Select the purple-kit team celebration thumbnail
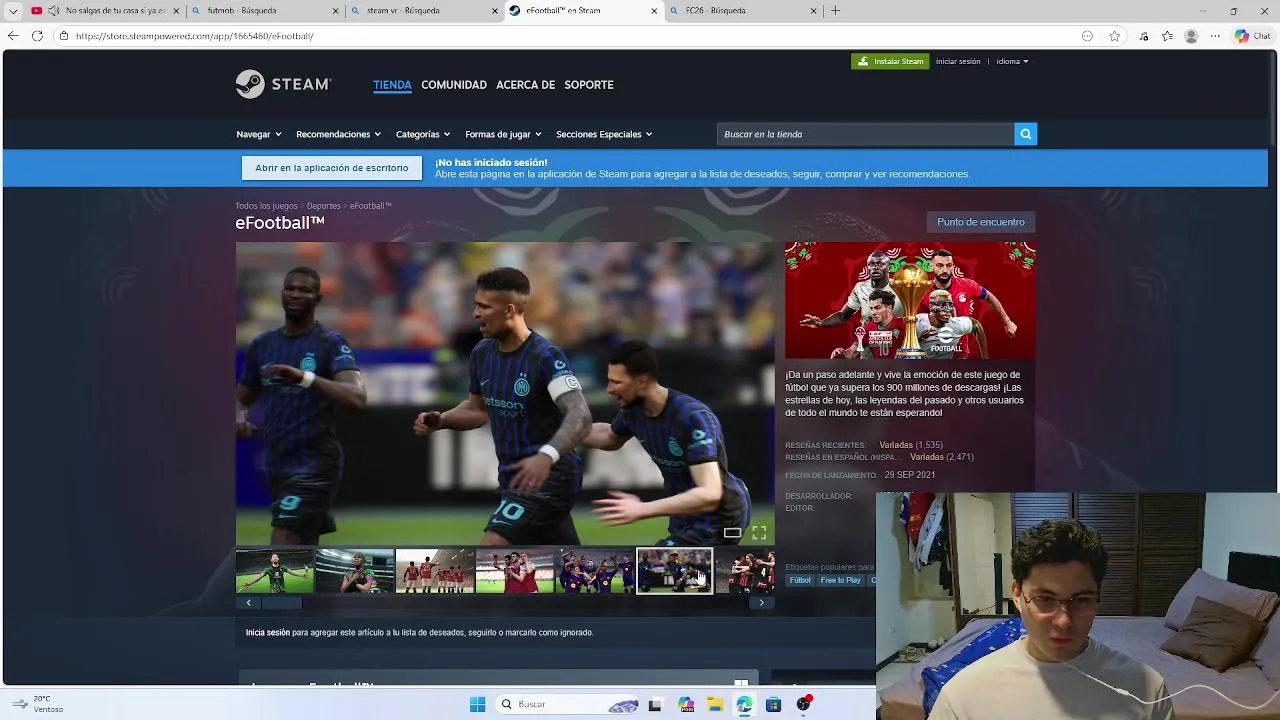The height and width of the screenshot is (720, 1280). pos(594,571)
